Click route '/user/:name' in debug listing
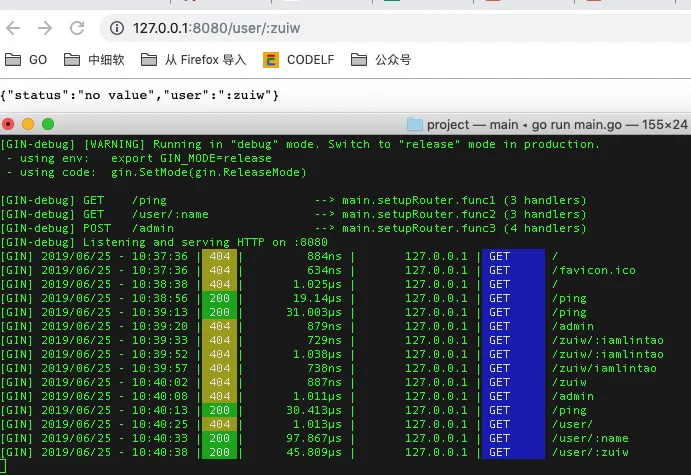The width and height of the screenshot is (691, 475). pyautogui.click(x=171, y=215)
